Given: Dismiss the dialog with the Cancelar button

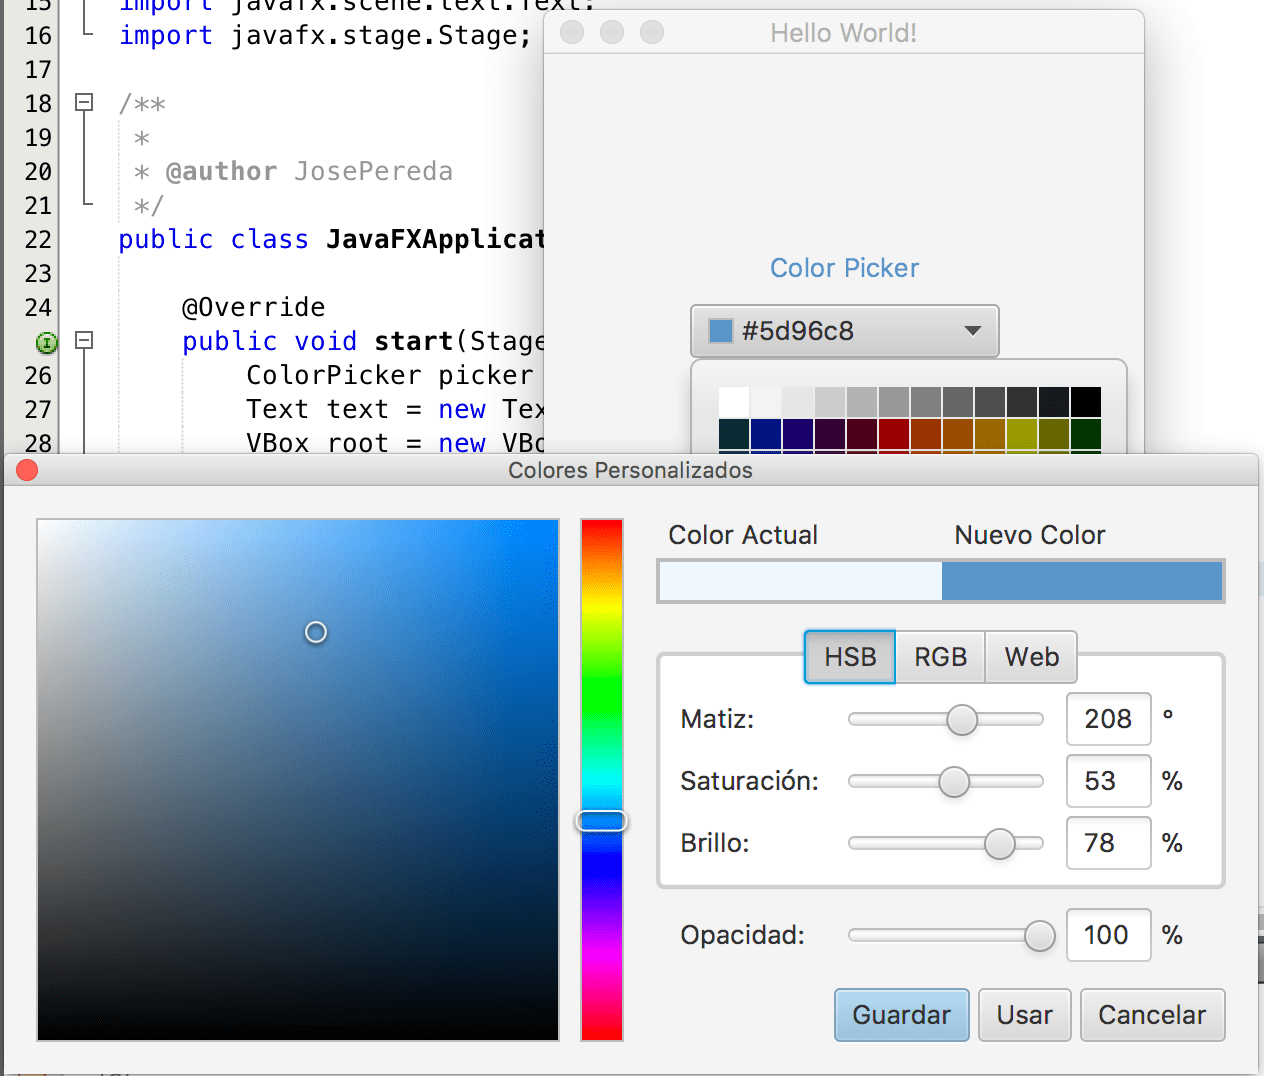Looking at the screenshot, I should pos(1152,1015).
